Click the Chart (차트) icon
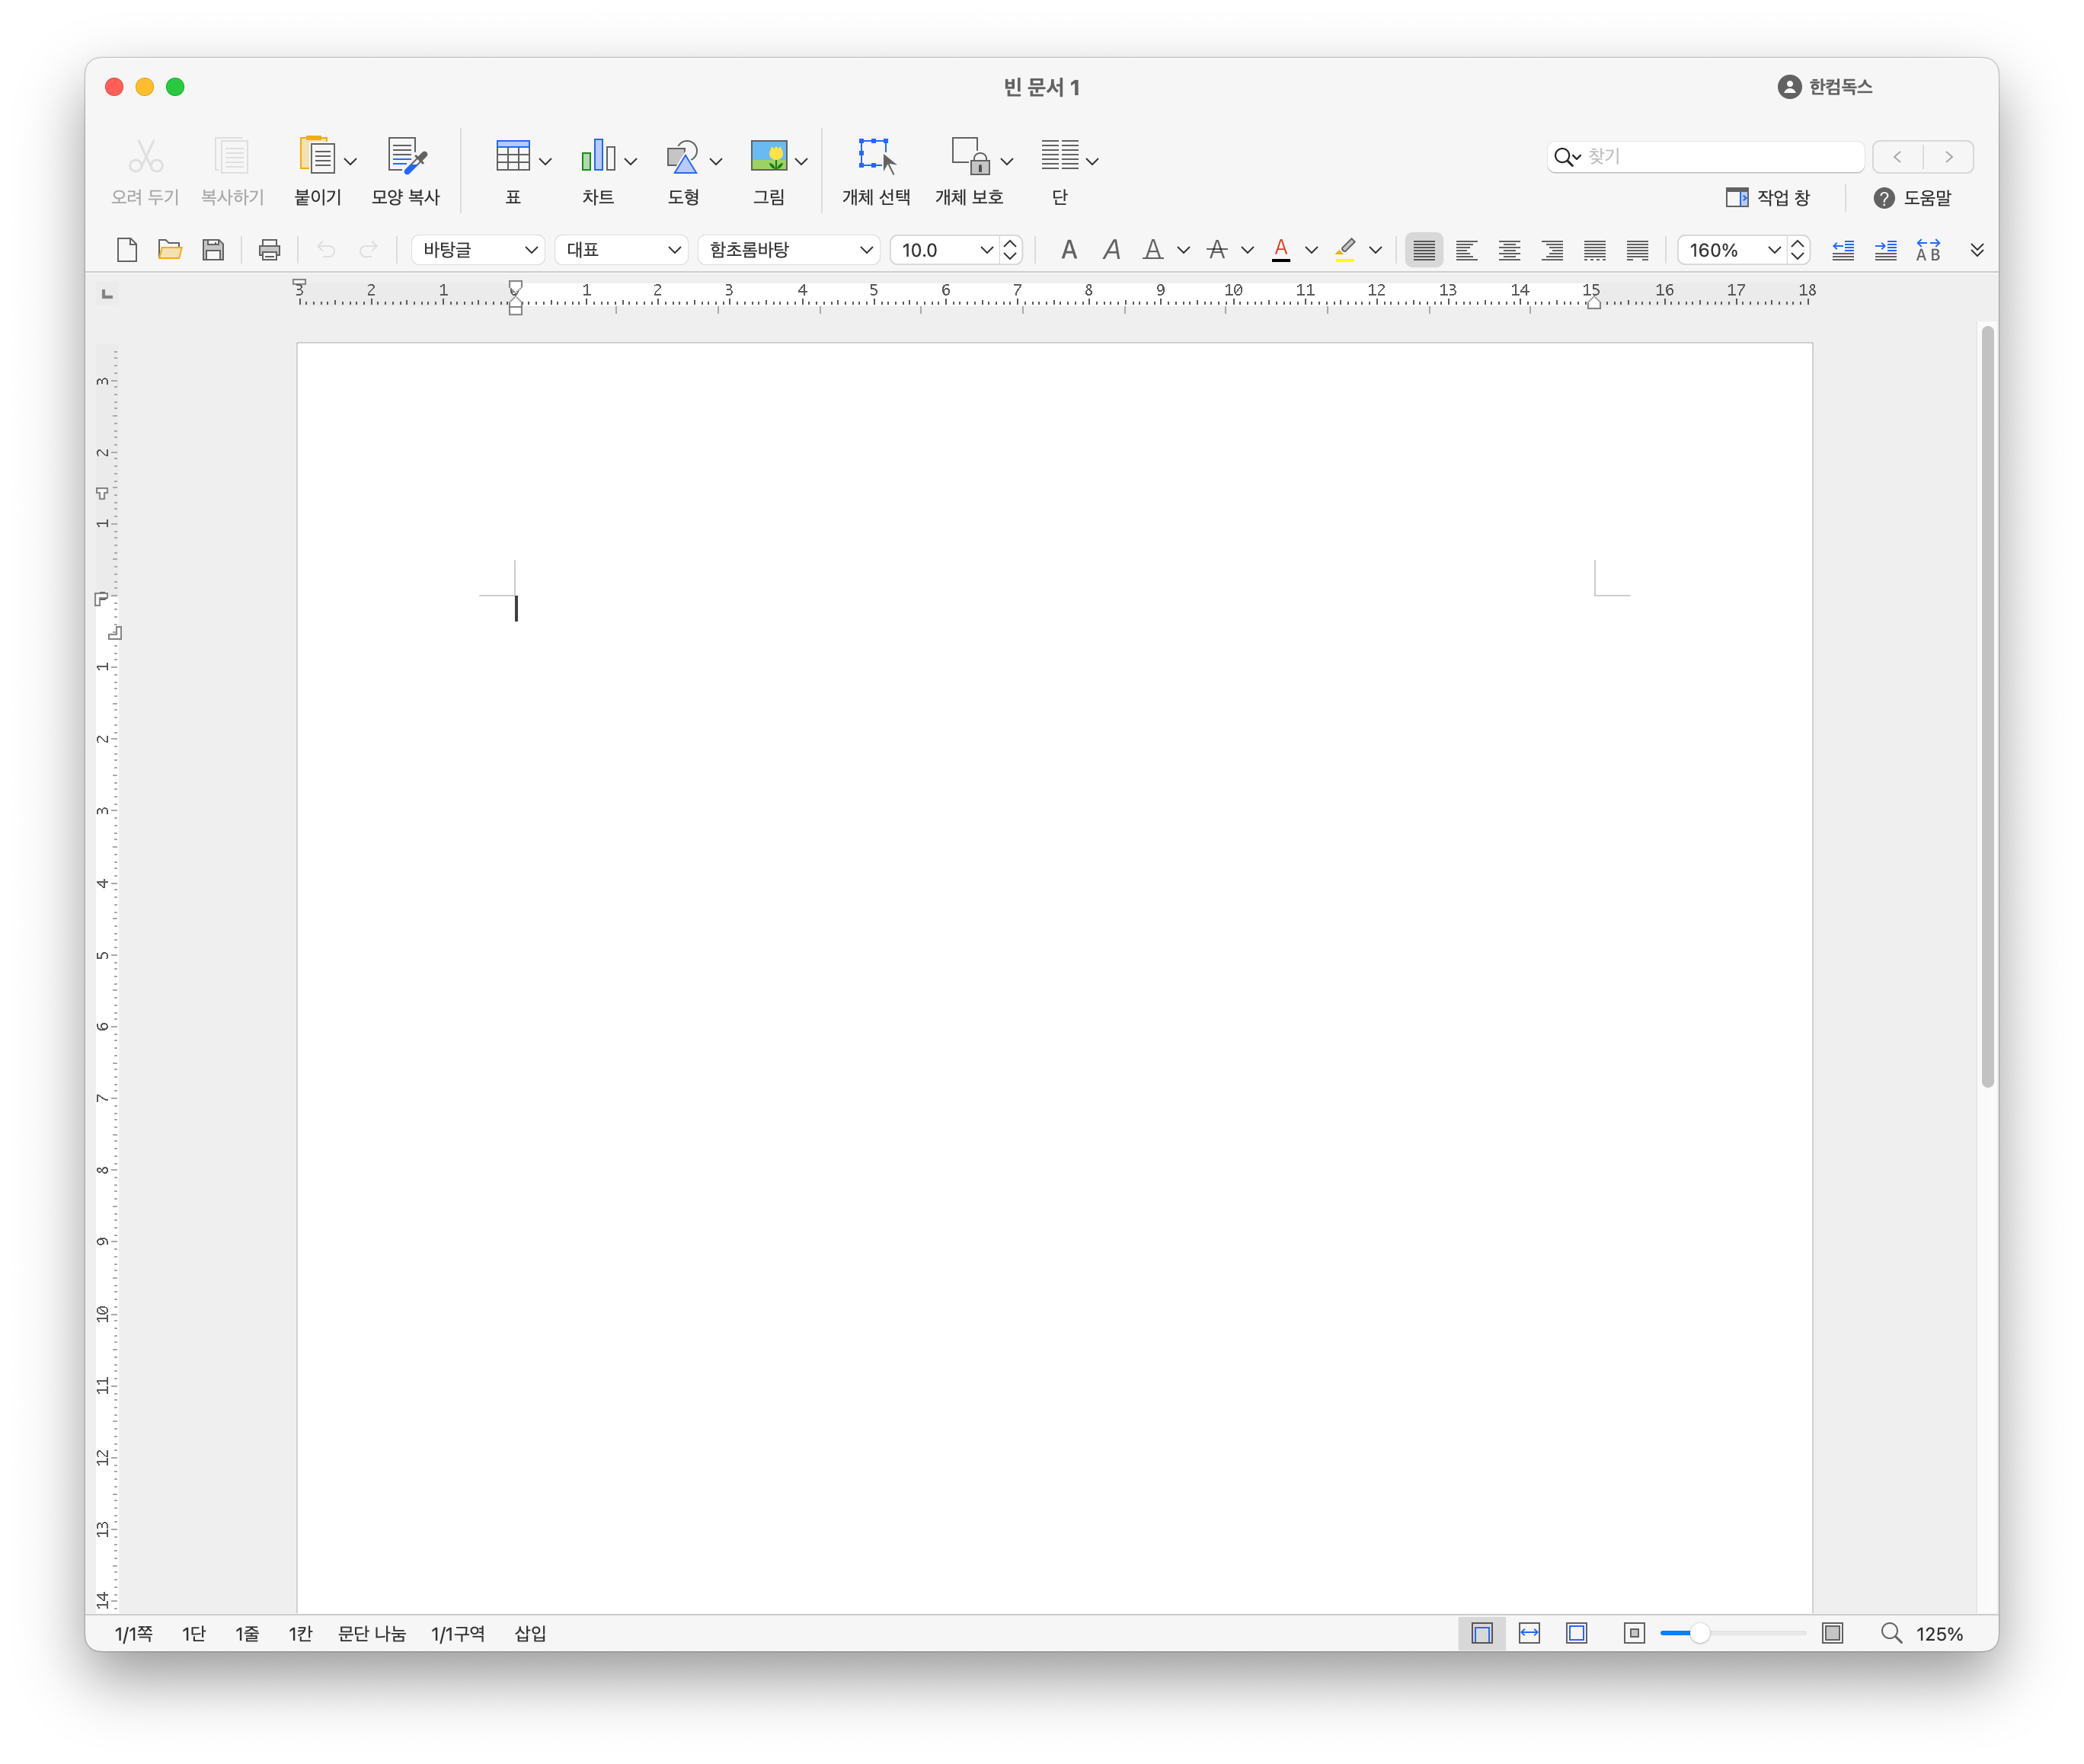This screenshot has width=2084, height=1764. tap(597, 157)
